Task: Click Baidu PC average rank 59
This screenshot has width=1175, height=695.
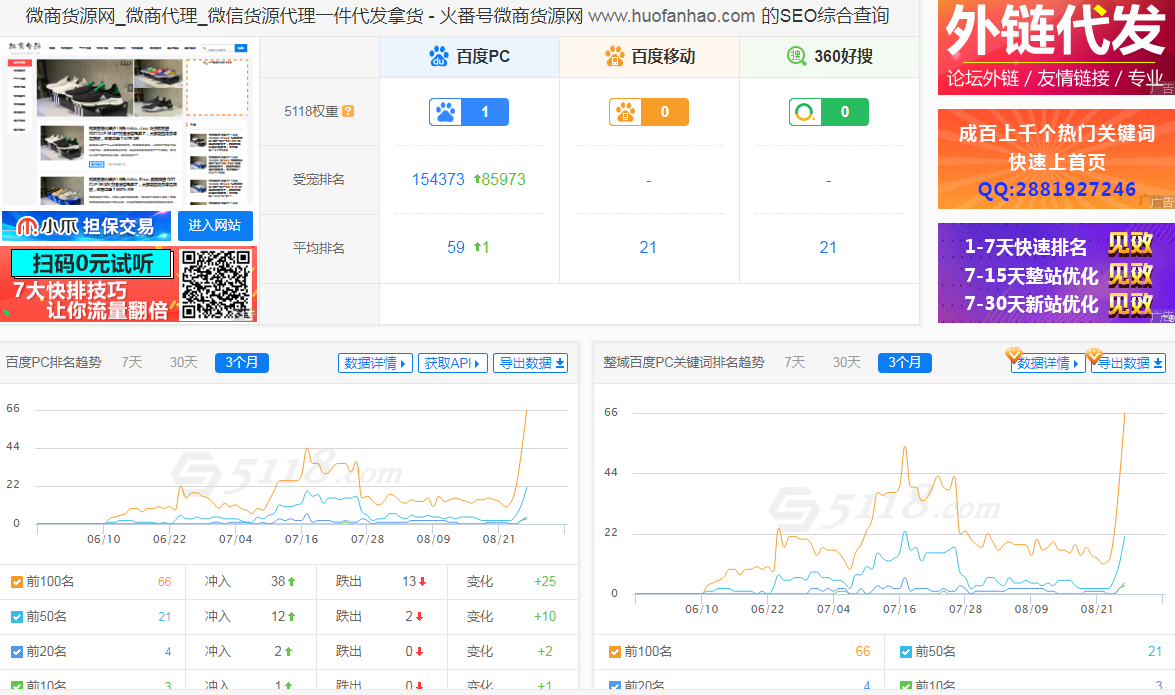Action: click(x=456, y=247)
